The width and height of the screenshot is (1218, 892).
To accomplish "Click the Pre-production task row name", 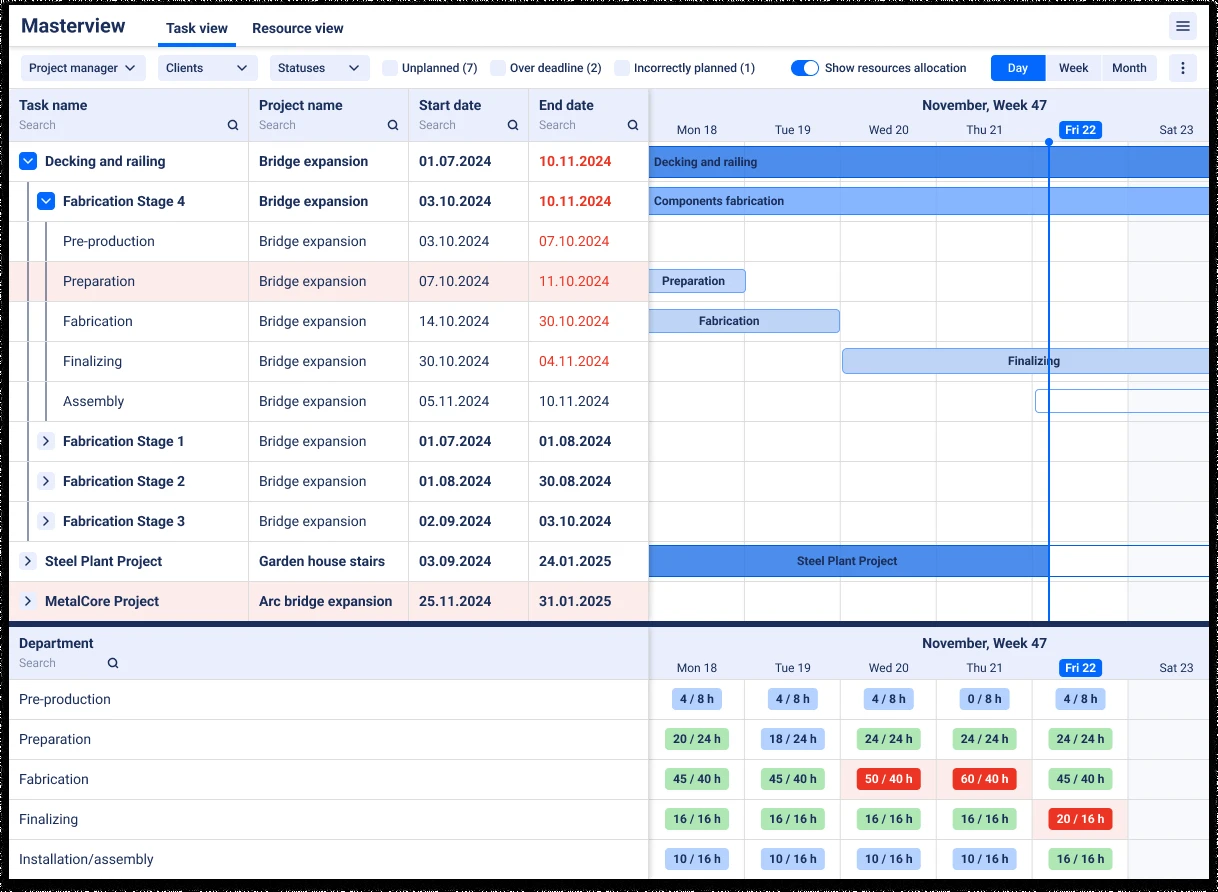I will coord(108,241).
